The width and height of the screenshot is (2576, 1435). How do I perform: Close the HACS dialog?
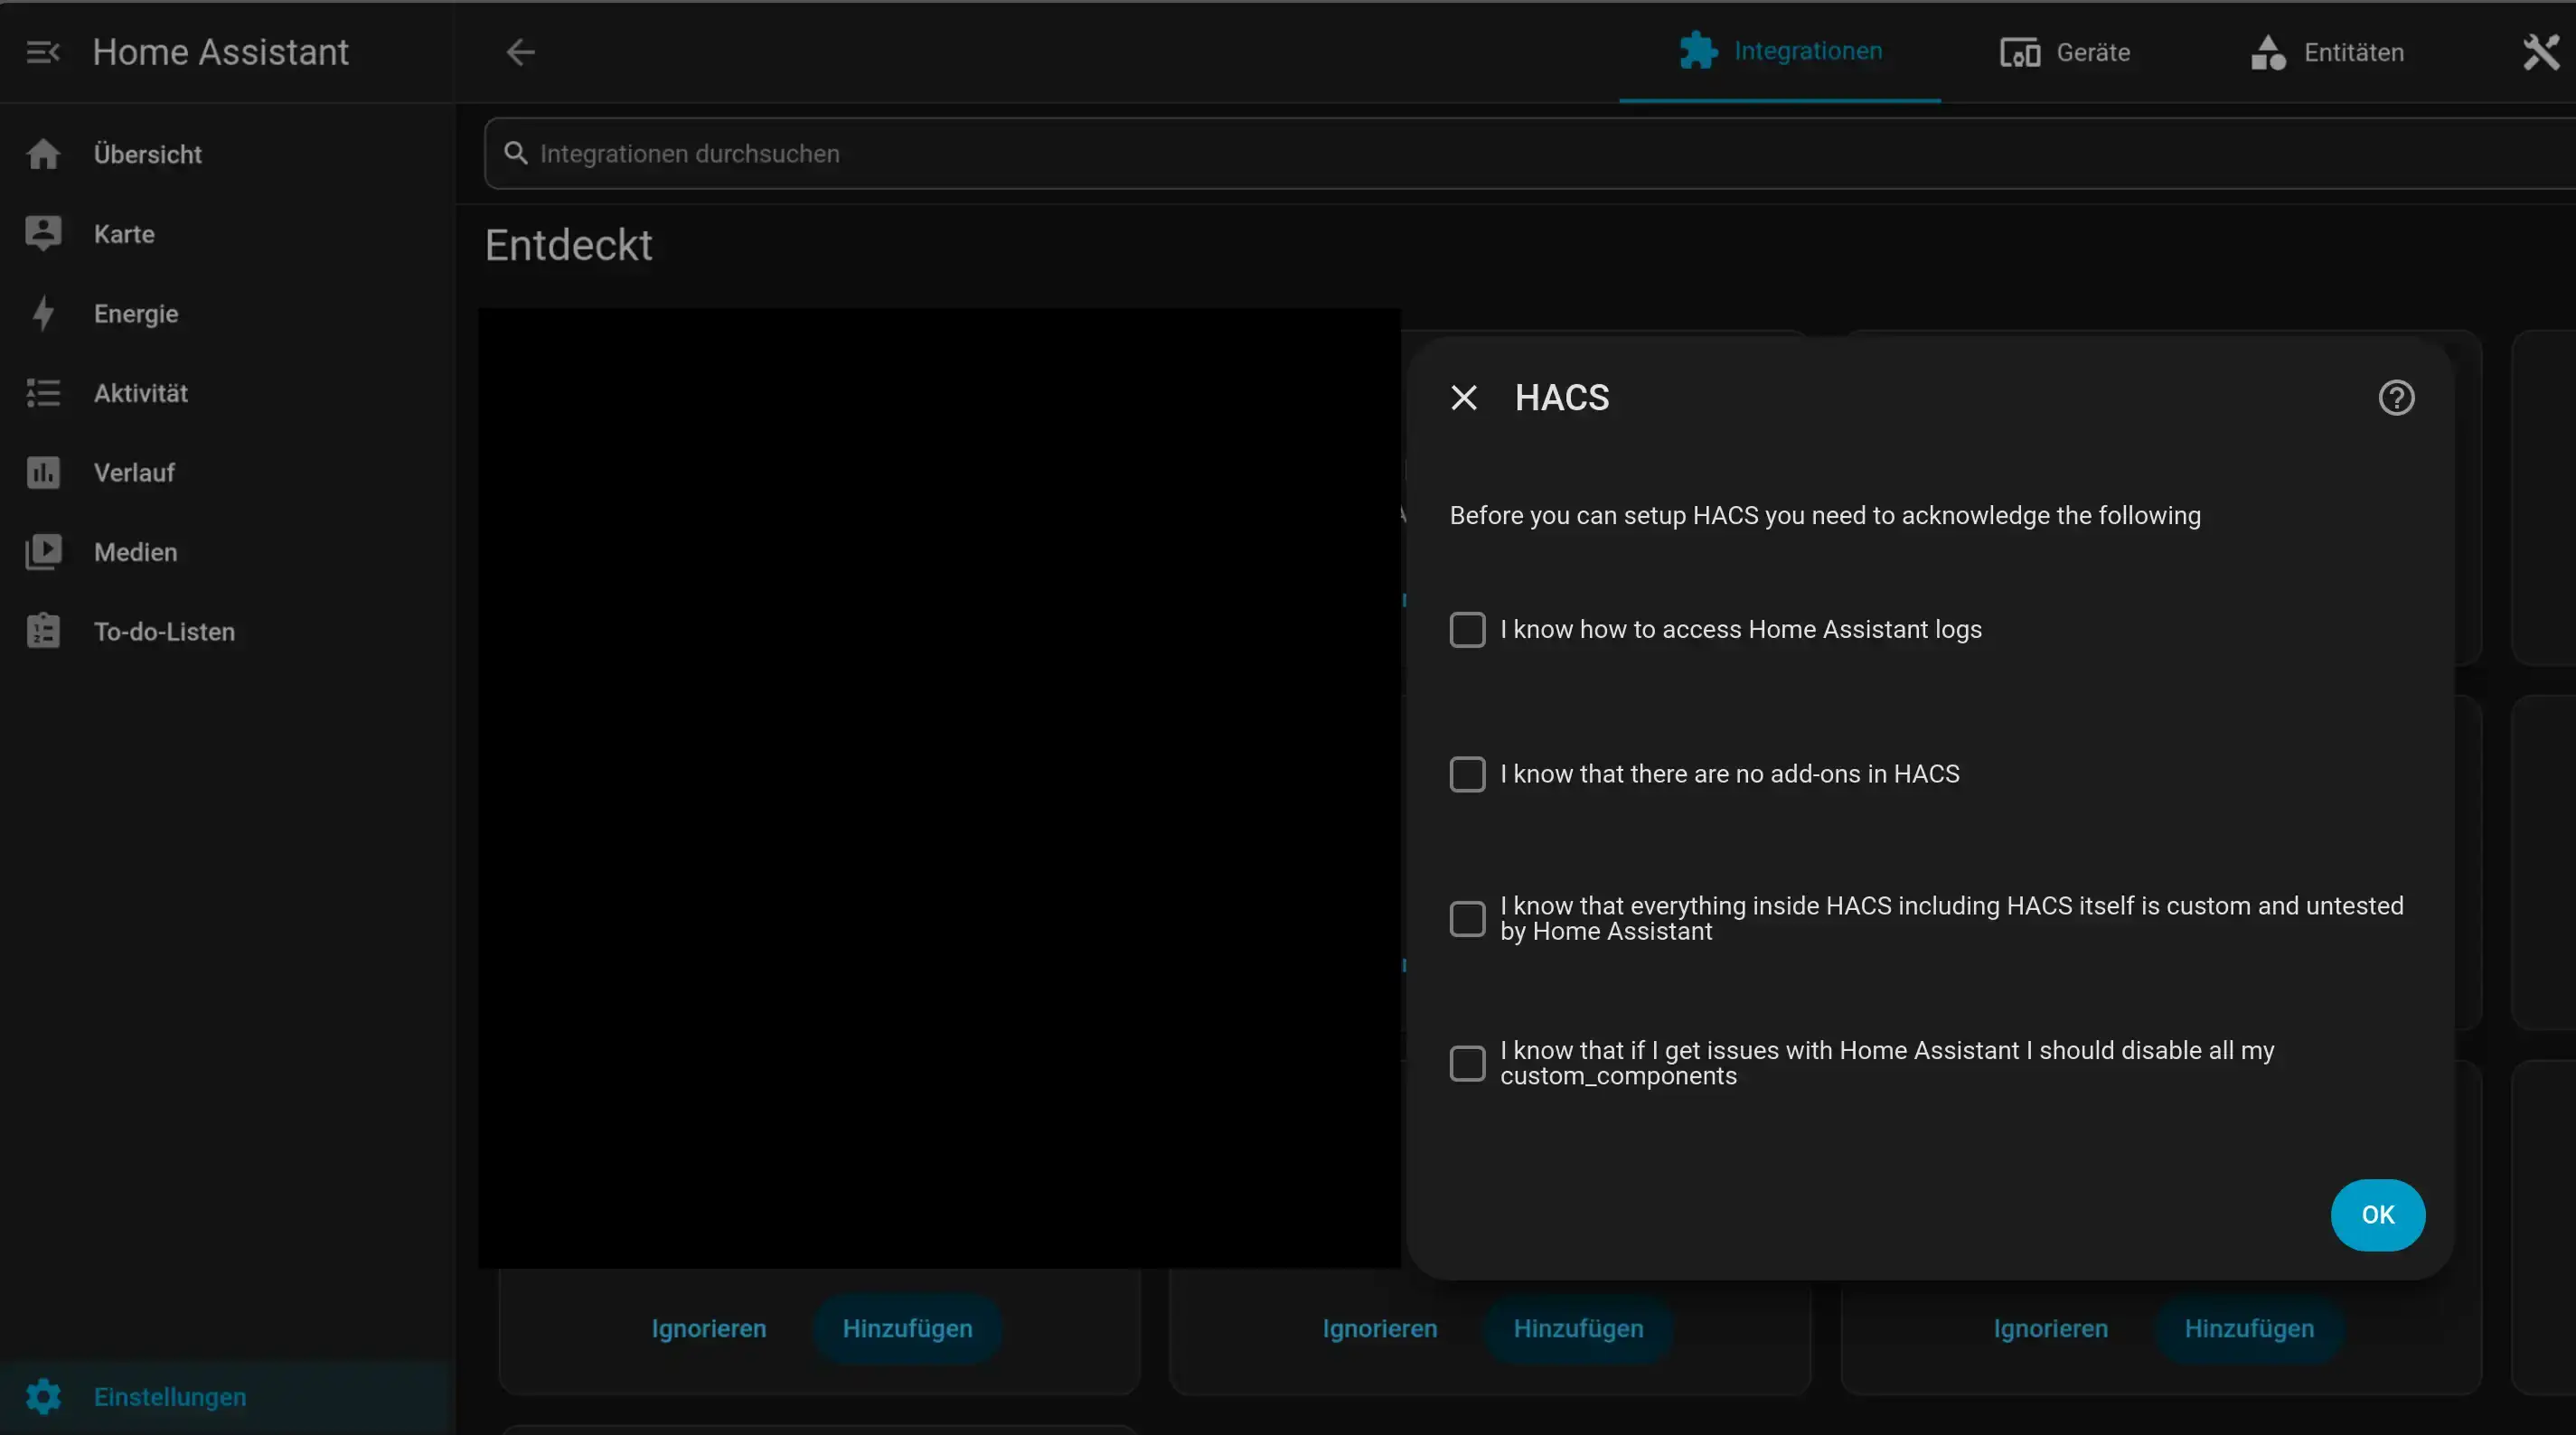pyautogui.click(x=1464, y=398)
